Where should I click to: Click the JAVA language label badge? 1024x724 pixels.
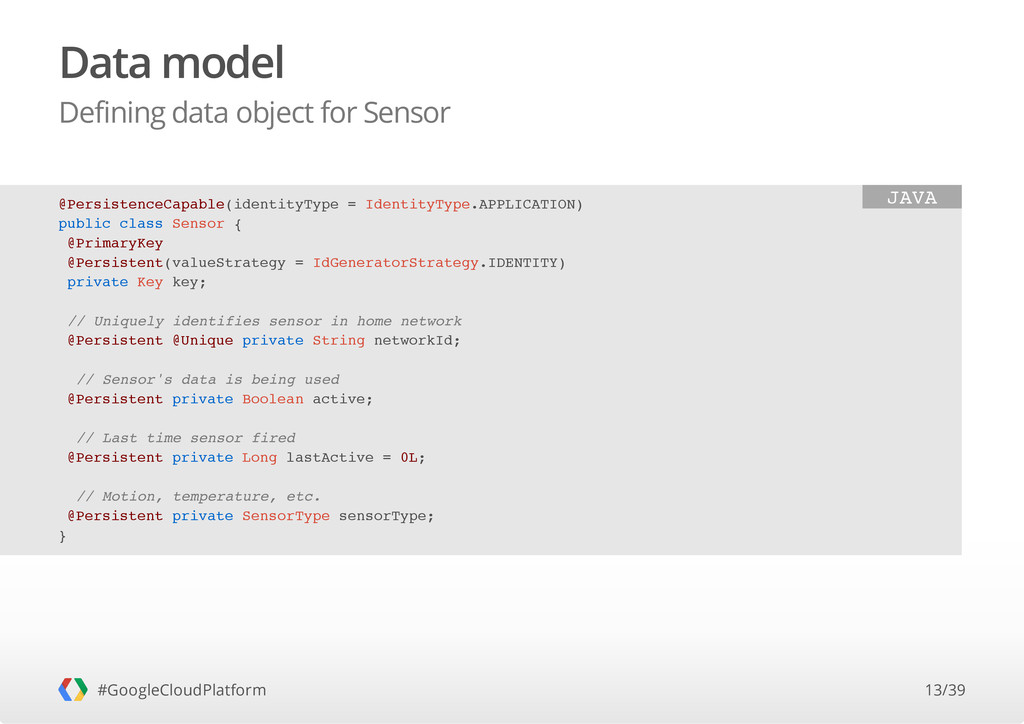(912, 197)
